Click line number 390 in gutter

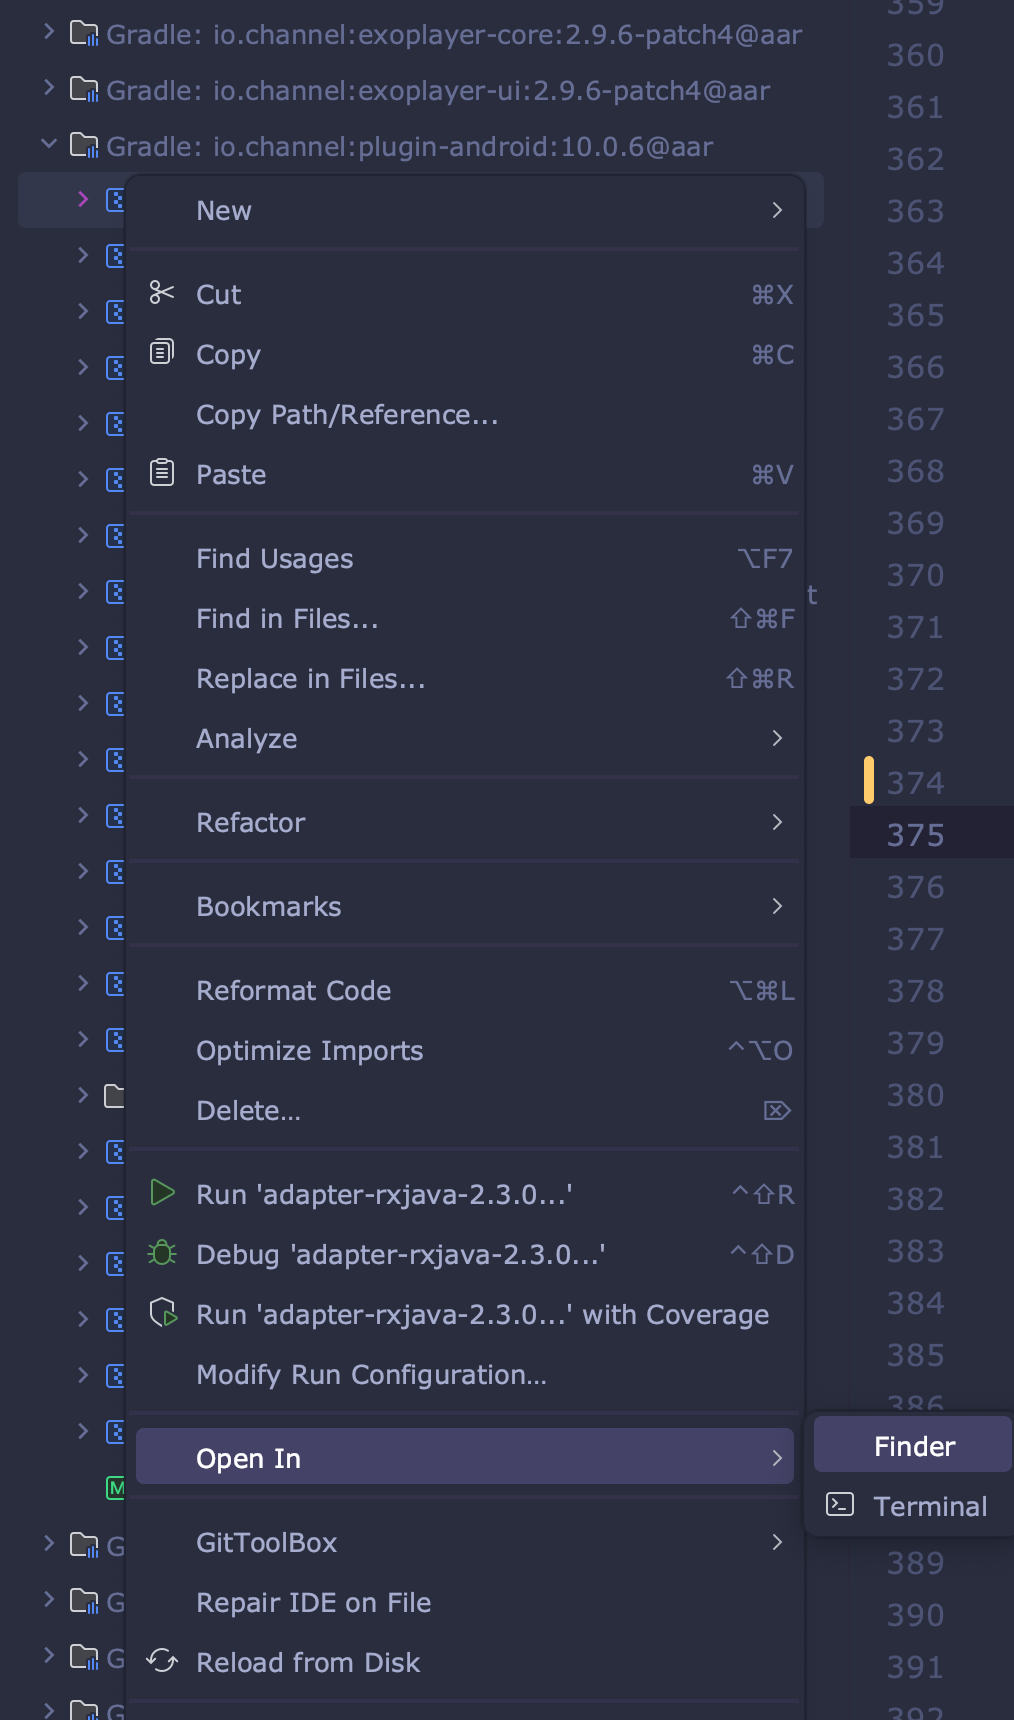(915, 1614)
